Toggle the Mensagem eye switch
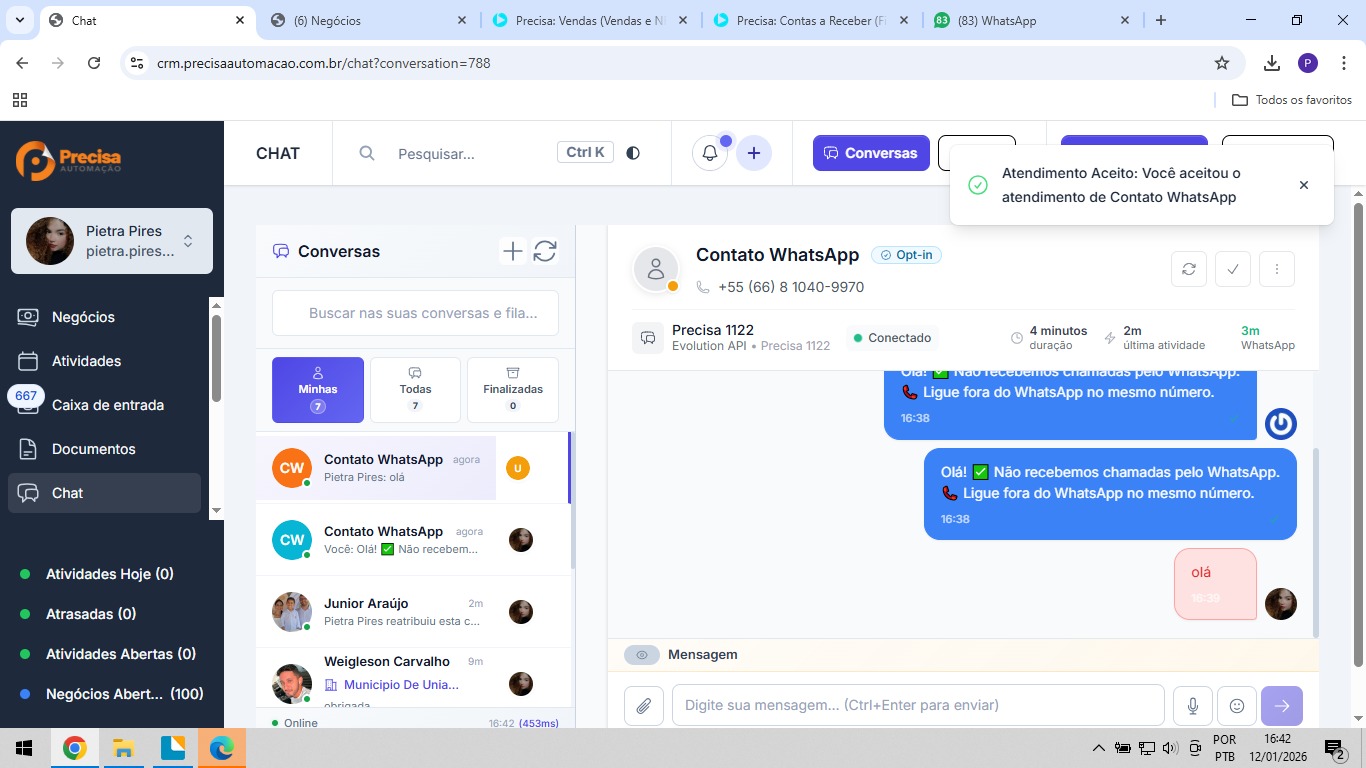Viewport: 1366px width, 768px height. pos(642,655)
